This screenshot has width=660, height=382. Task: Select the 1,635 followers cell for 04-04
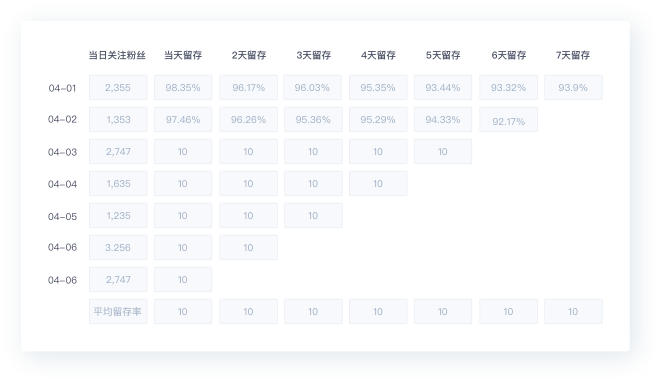pos(118,183)
